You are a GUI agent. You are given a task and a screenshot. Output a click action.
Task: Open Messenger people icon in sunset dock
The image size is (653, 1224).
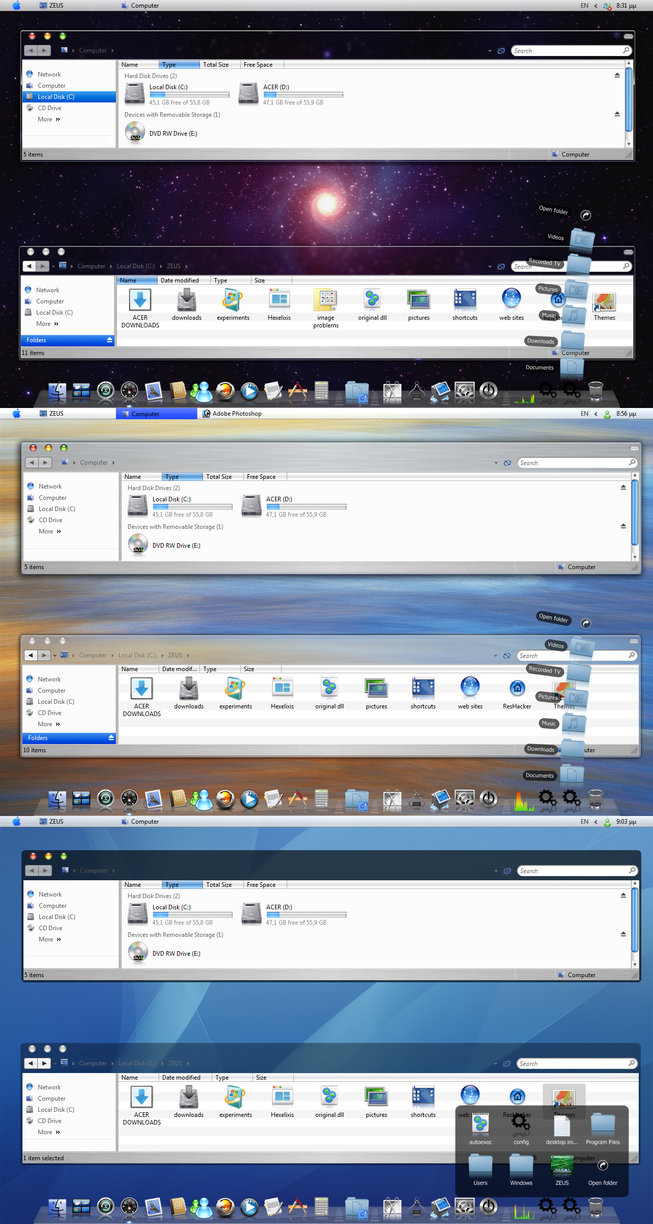point(202,799)
